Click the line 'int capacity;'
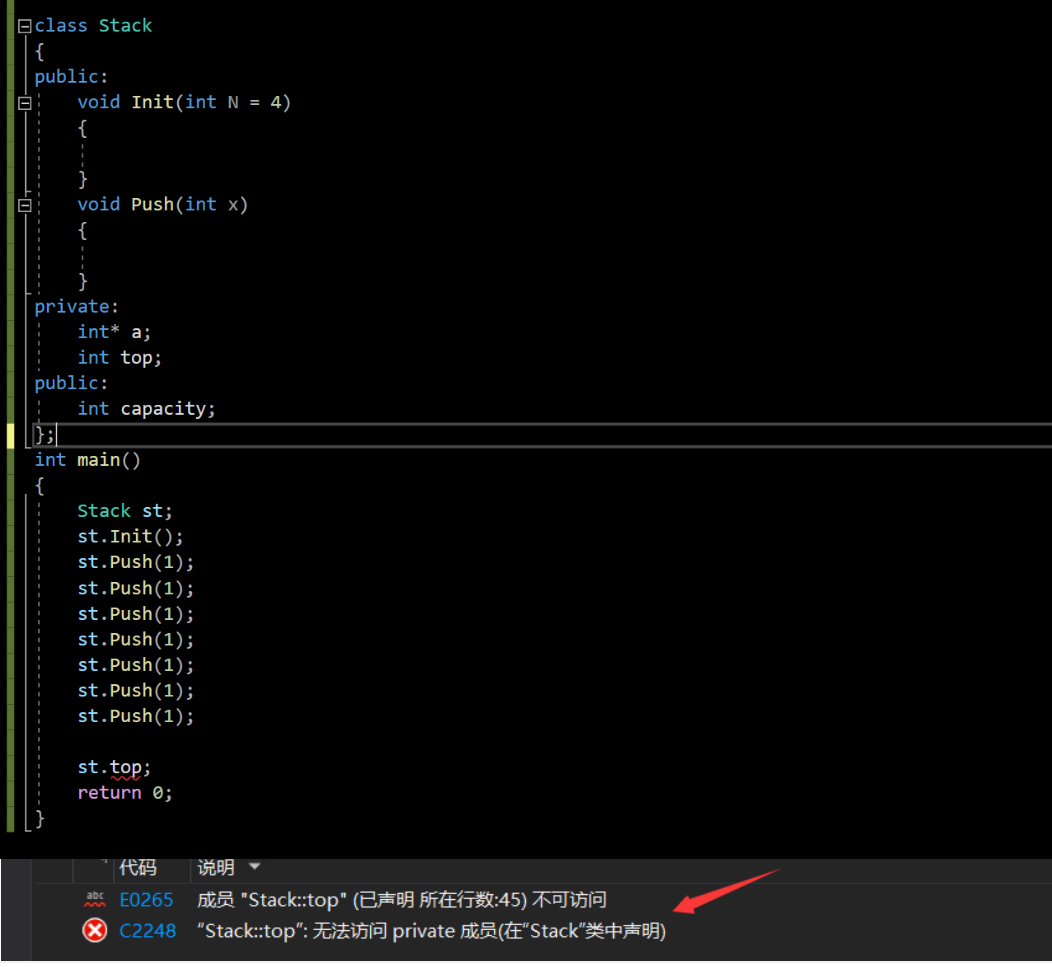The width and height of the screenshot is (1052, 967). (146, 409)
